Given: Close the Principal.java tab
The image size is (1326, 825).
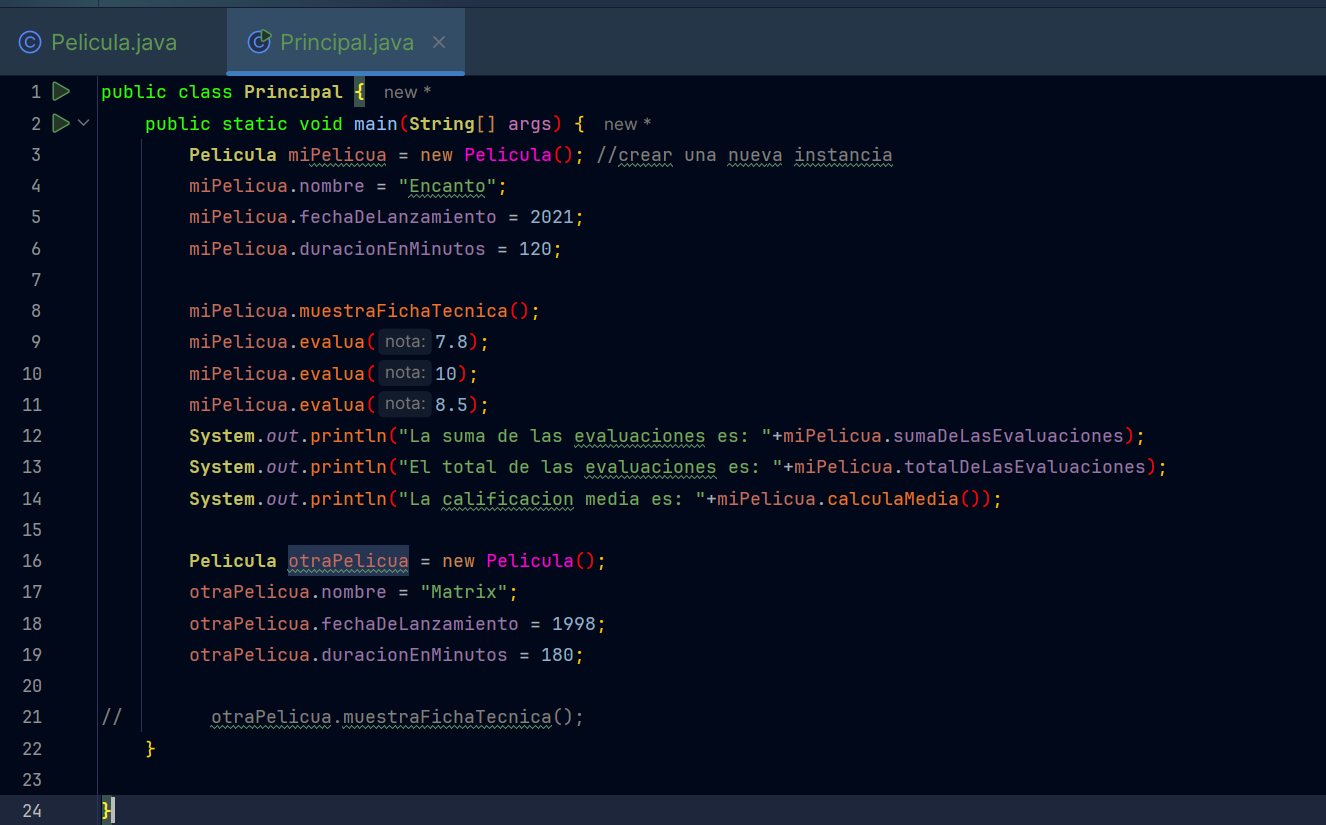Looking at the screenshot, I should click(x=438, y=42).
